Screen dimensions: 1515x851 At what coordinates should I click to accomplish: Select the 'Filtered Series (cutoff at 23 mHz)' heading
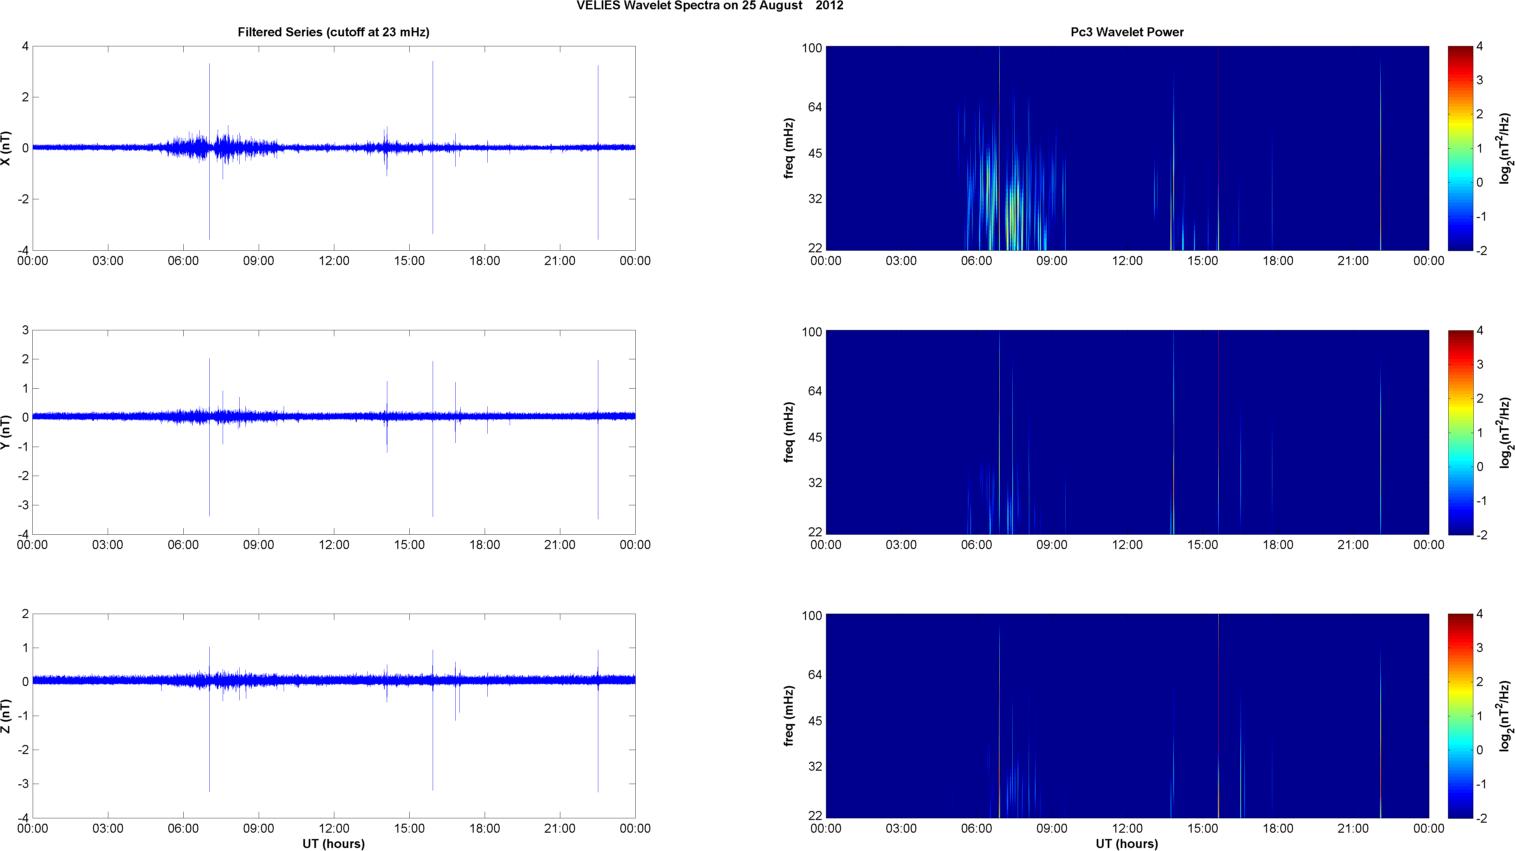coord(333,32)
